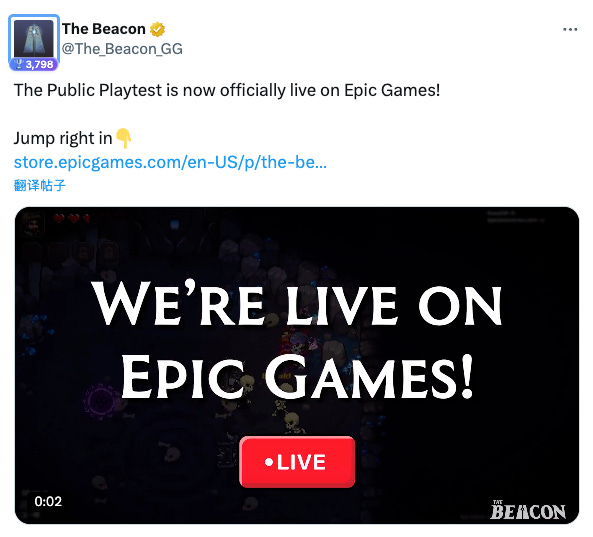Click the red LIVE button in the video
Screen dimensions: 593x537
(297, 462)
